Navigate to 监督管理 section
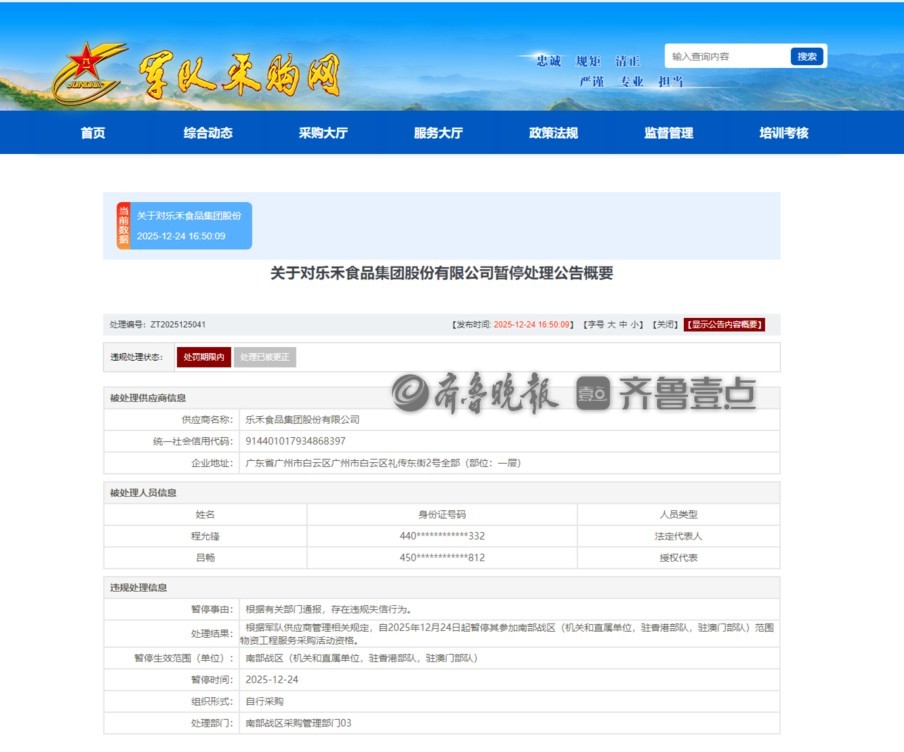The height and width of the screenshot is (752, 904). click(668, 133)
